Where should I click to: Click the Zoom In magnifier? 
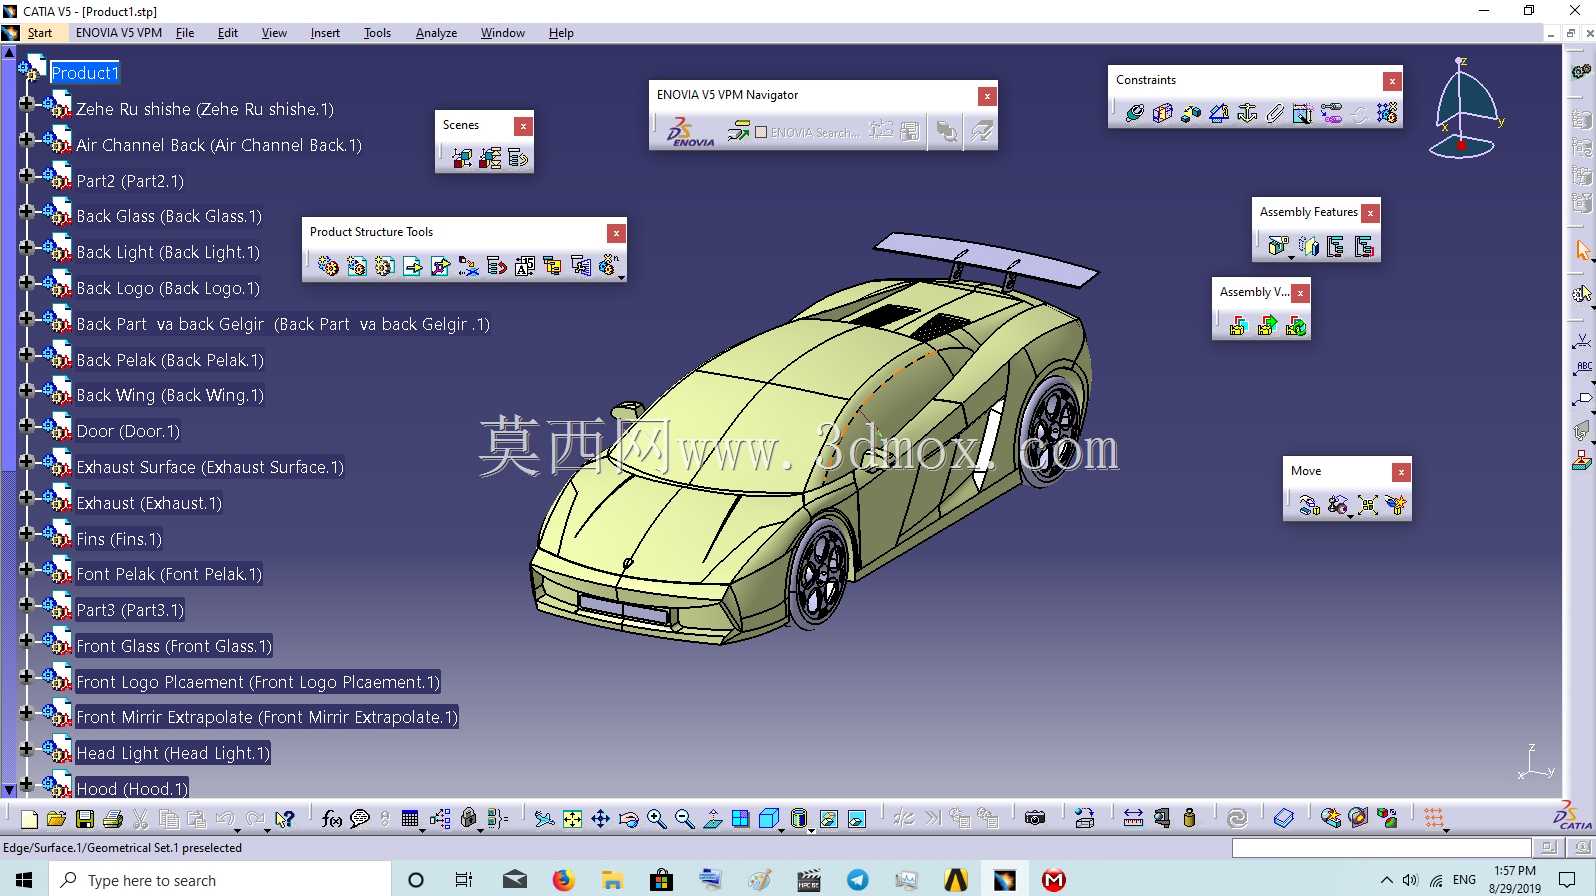(x=656, y=819)
